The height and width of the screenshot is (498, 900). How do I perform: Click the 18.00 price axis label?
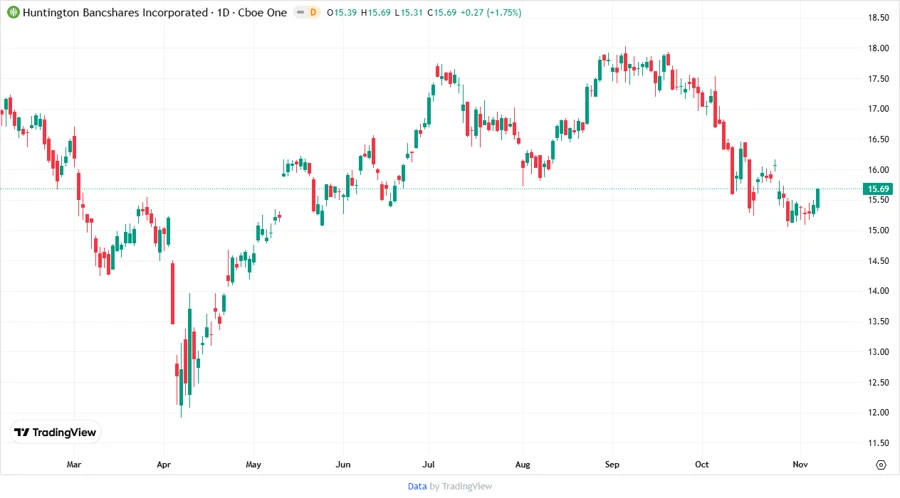pos(878,48)
